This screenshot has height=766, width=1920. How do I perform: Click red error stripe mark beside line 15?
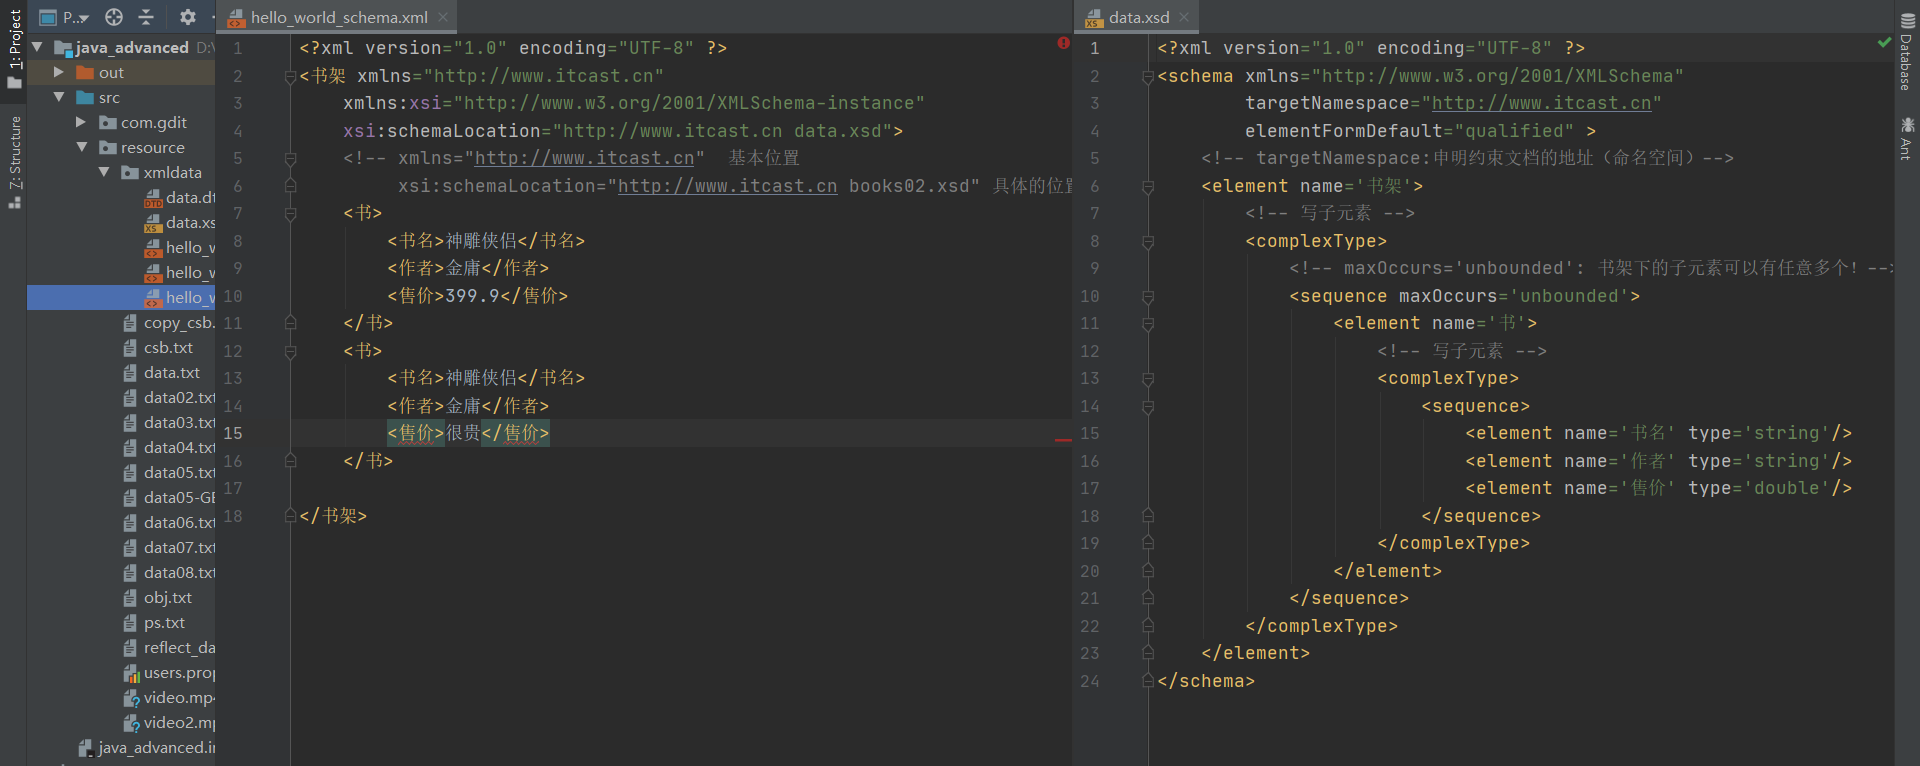[1062, 439]
